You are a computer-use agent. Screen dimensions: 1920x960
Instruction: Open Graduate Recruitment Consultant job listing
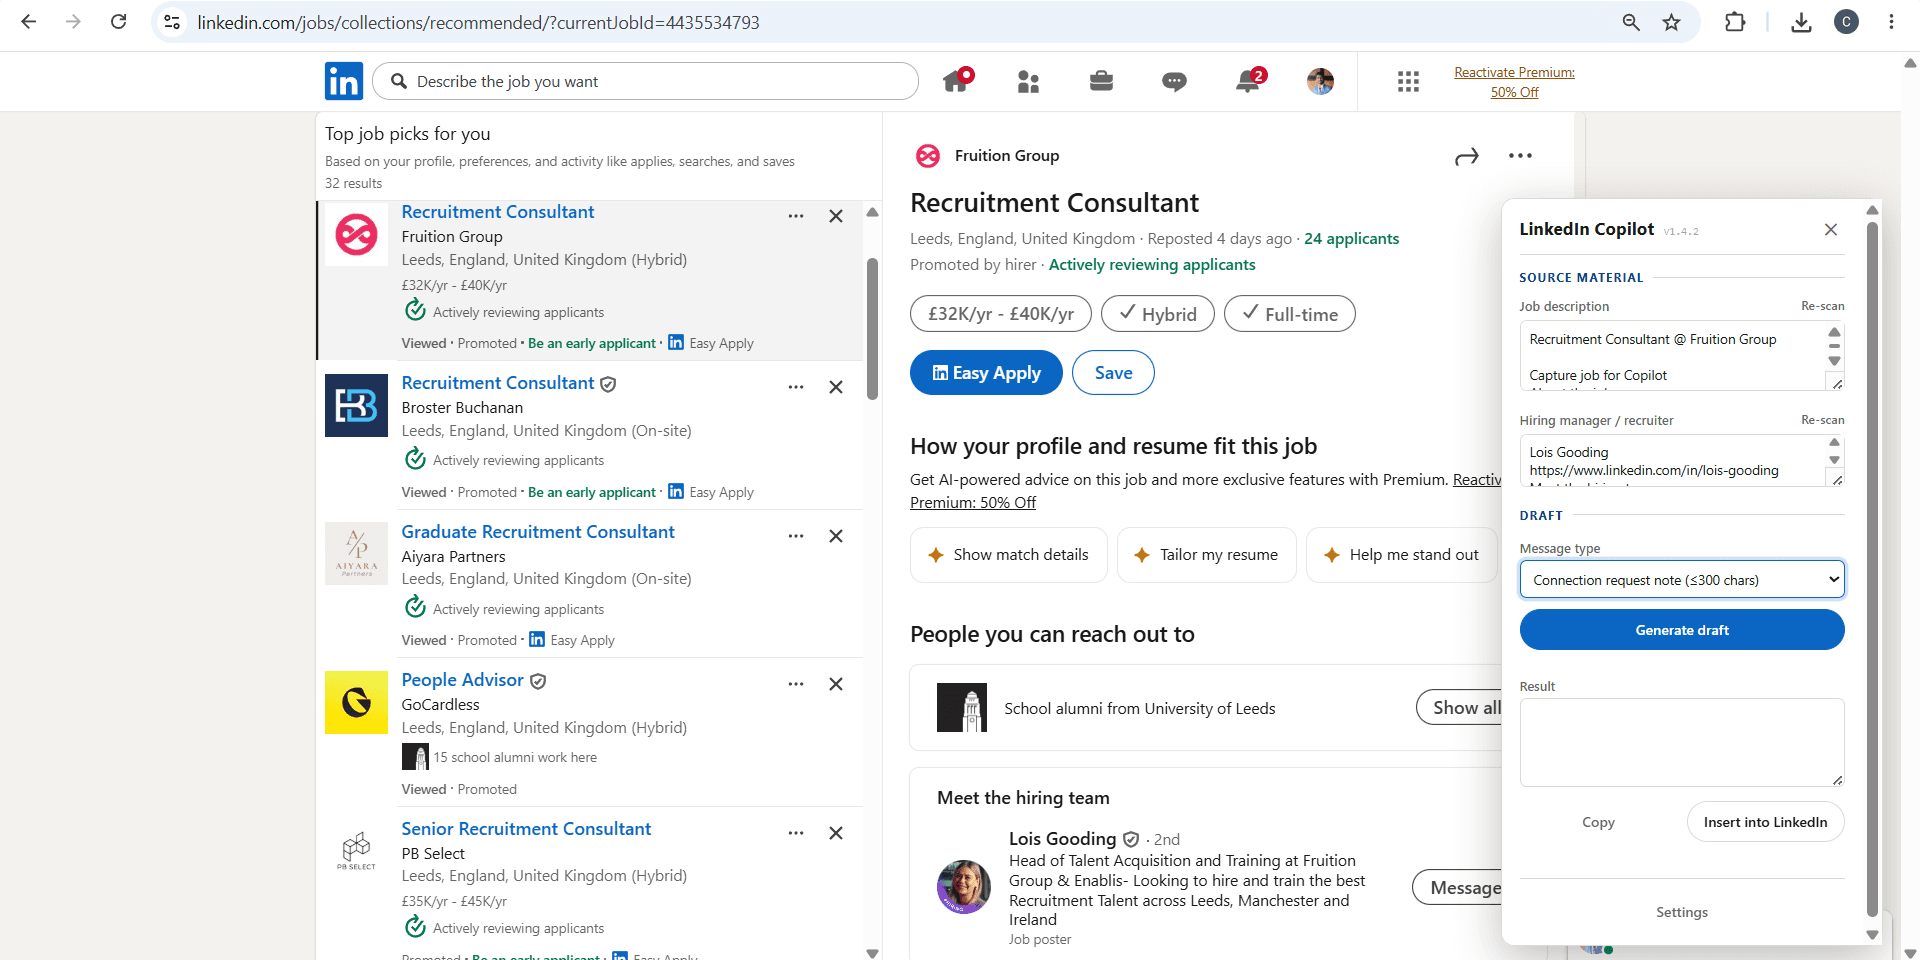tap(538, 532)
